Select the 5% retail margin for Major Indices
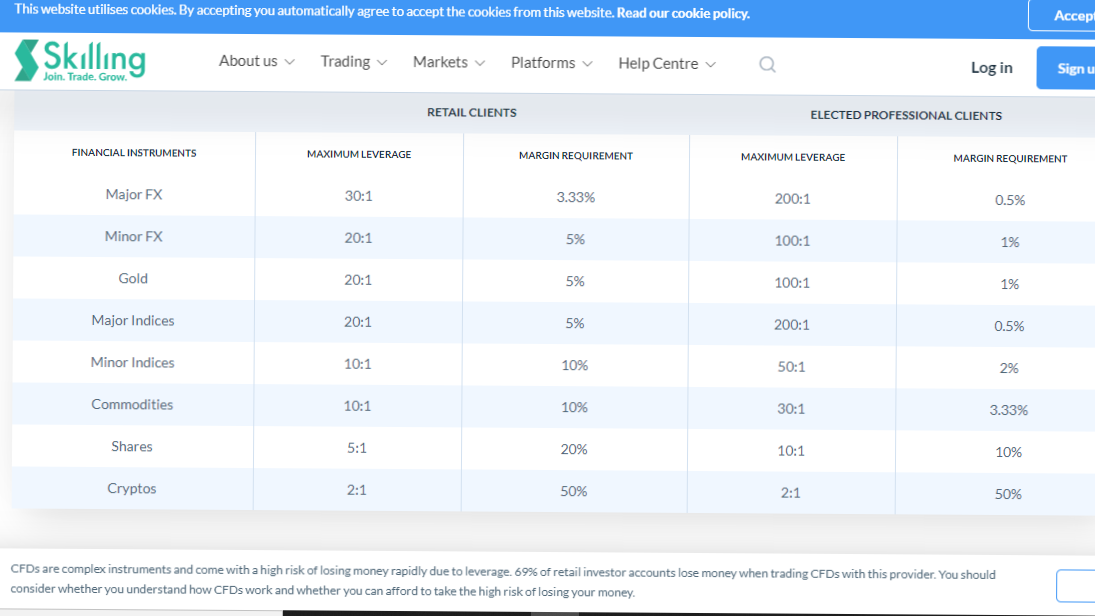This screenshot has width=1095, height=616. tap(575, 323)
